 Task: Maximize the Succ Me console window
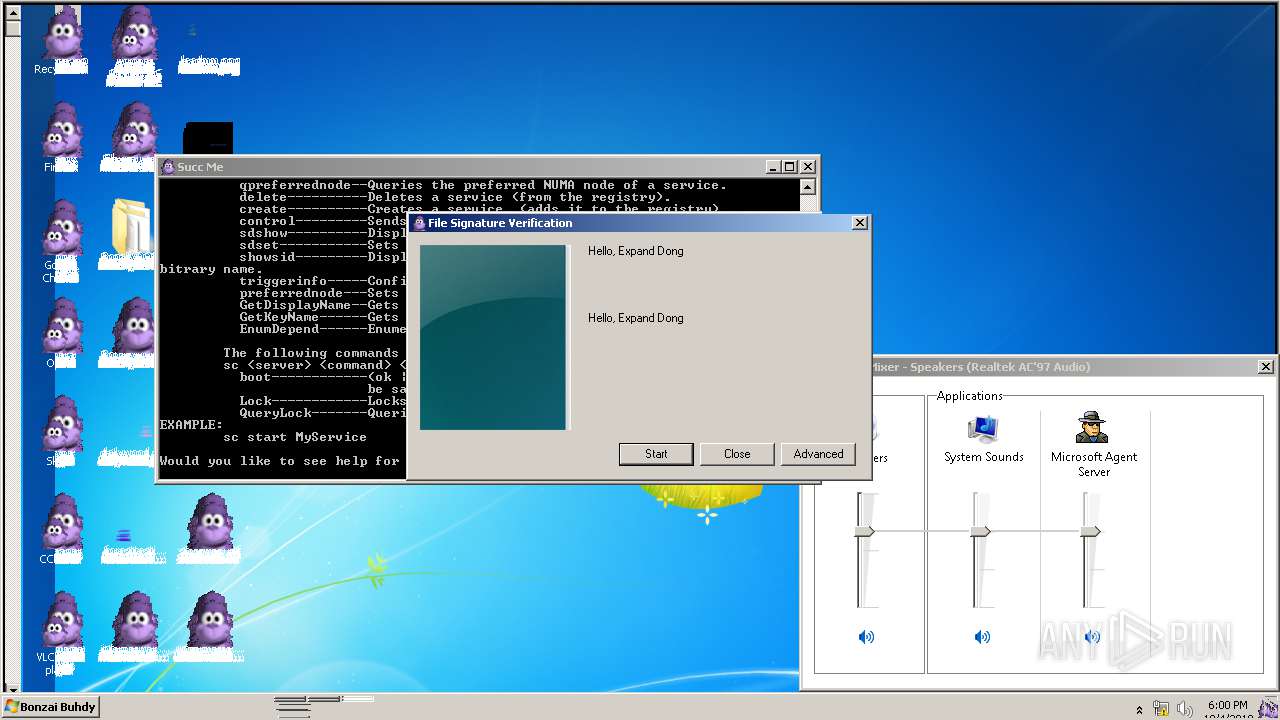tap(789, 167)
